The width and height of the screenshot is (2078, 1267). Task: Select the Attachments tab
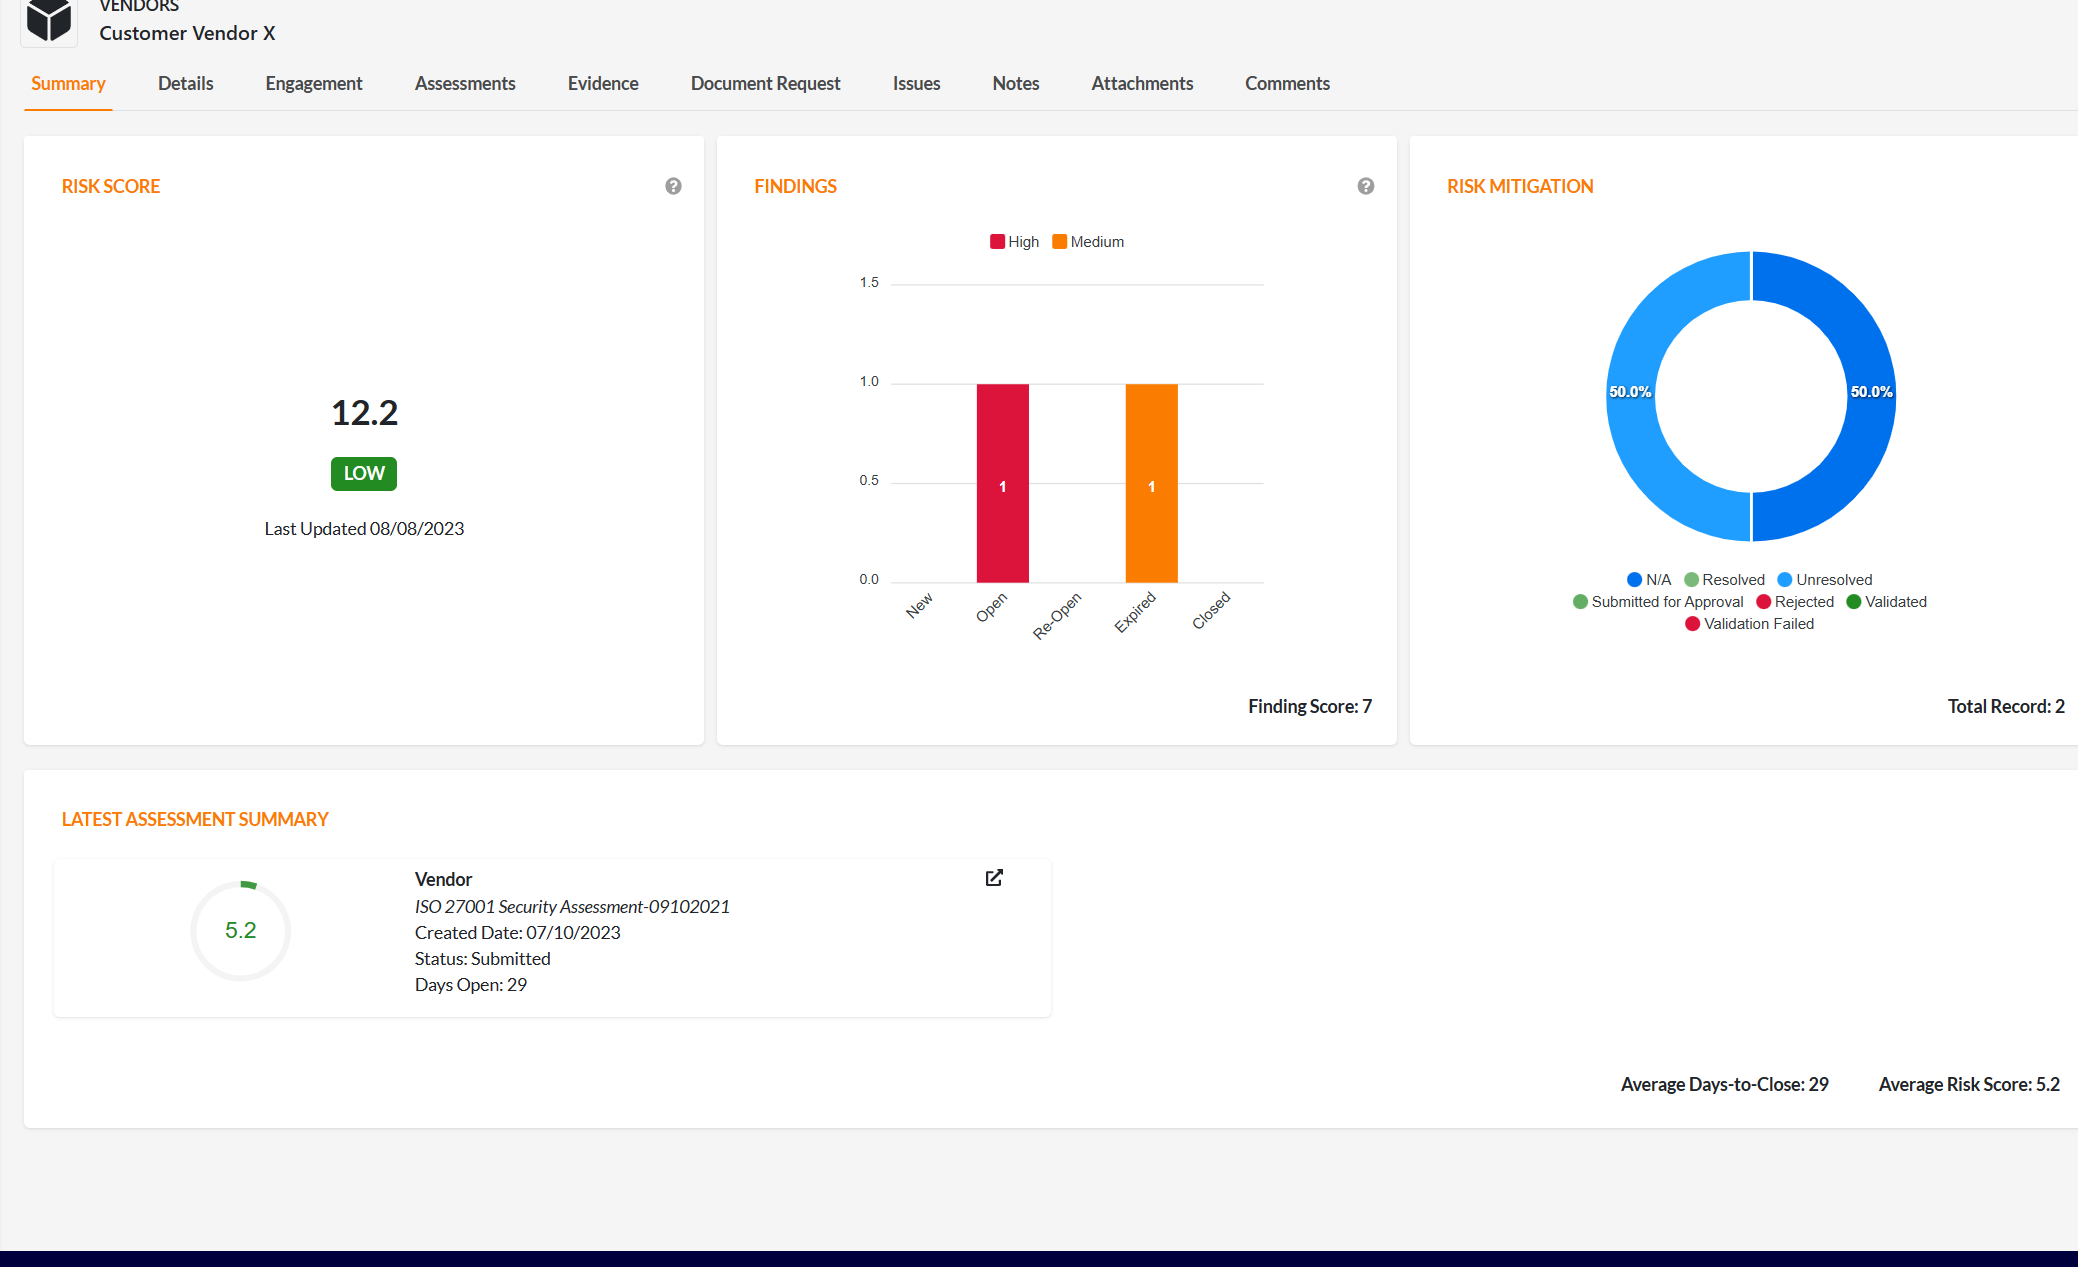pos(1142,84)
